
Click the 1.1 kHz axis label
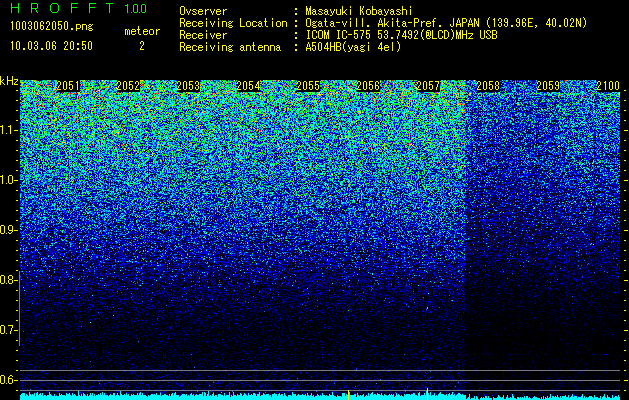point(8,131)
